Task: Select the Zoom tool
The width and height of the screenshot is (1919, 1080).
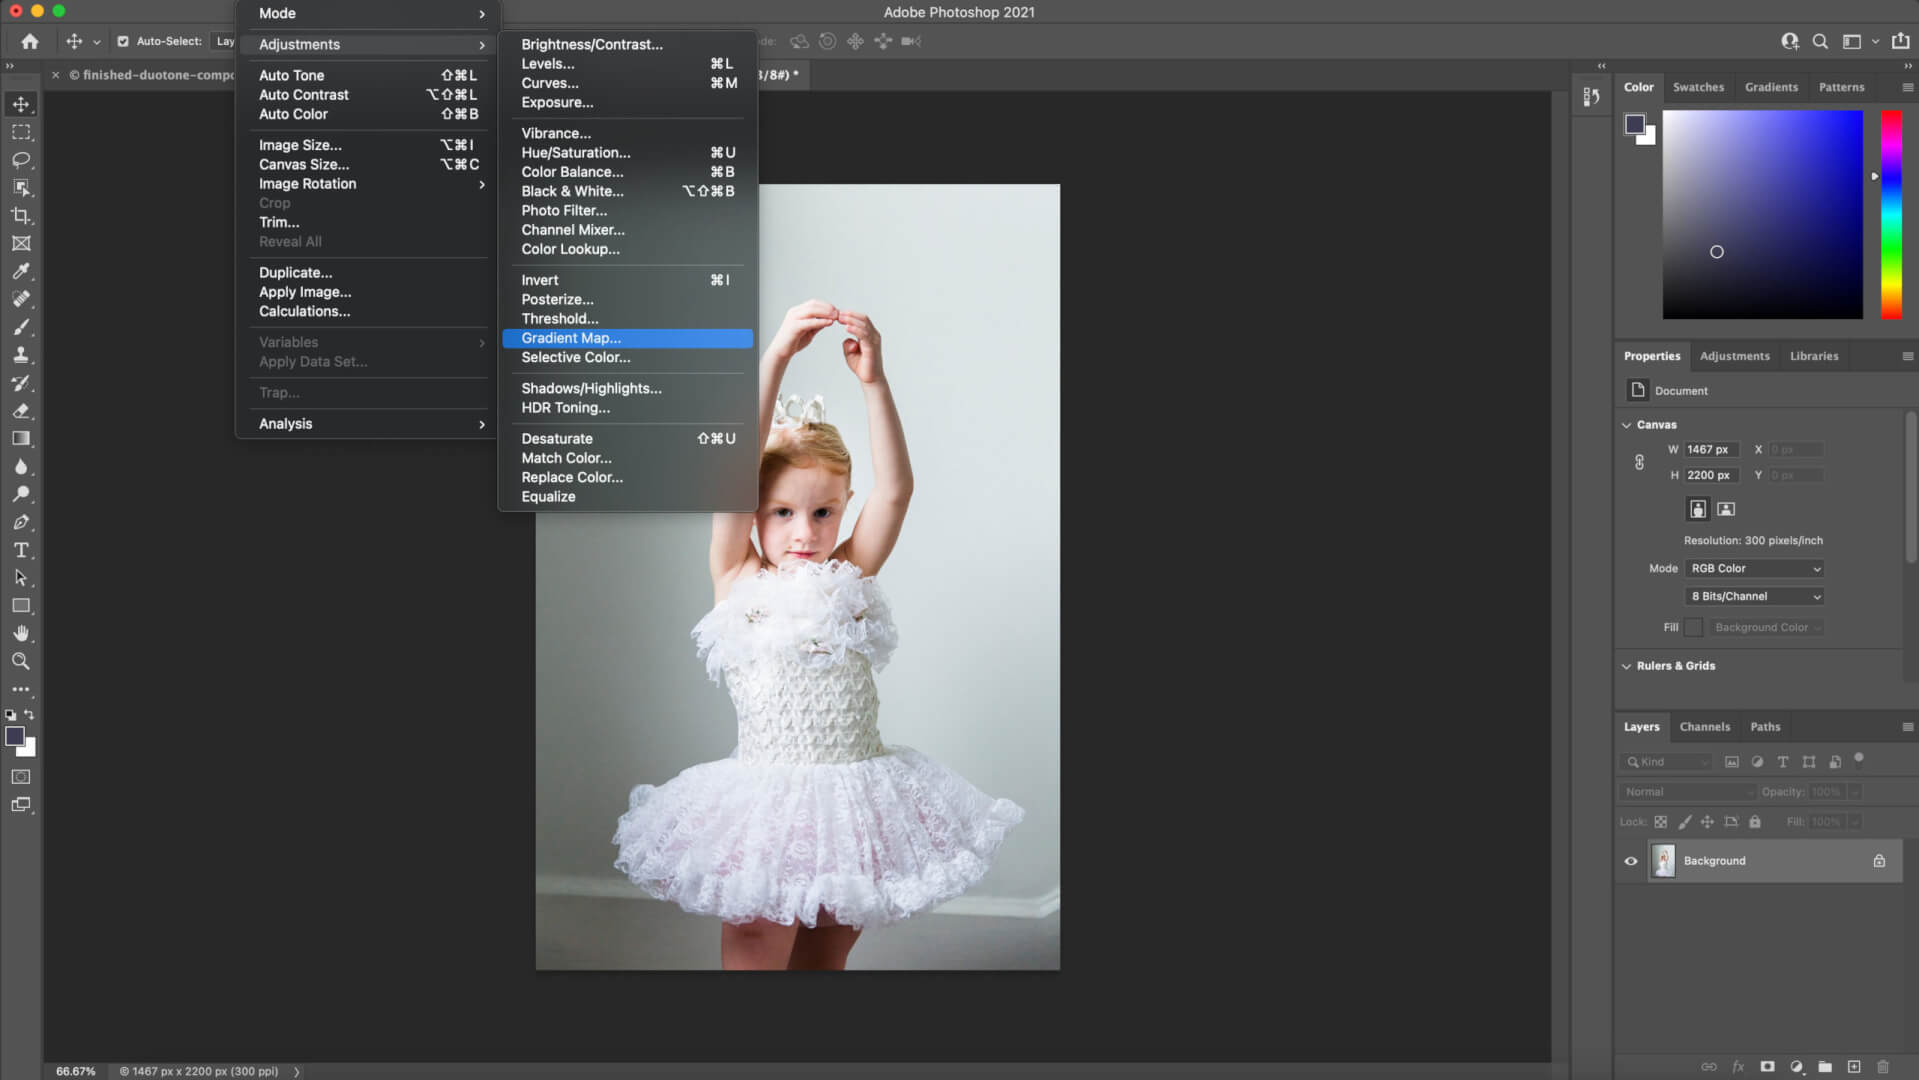Action: pos(21,661)
